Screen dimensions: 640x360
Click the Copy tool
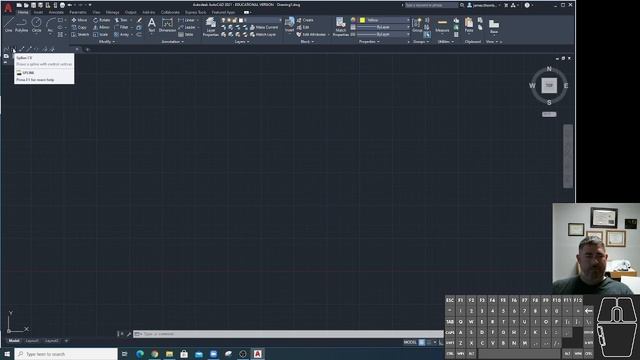coord(79,27)
